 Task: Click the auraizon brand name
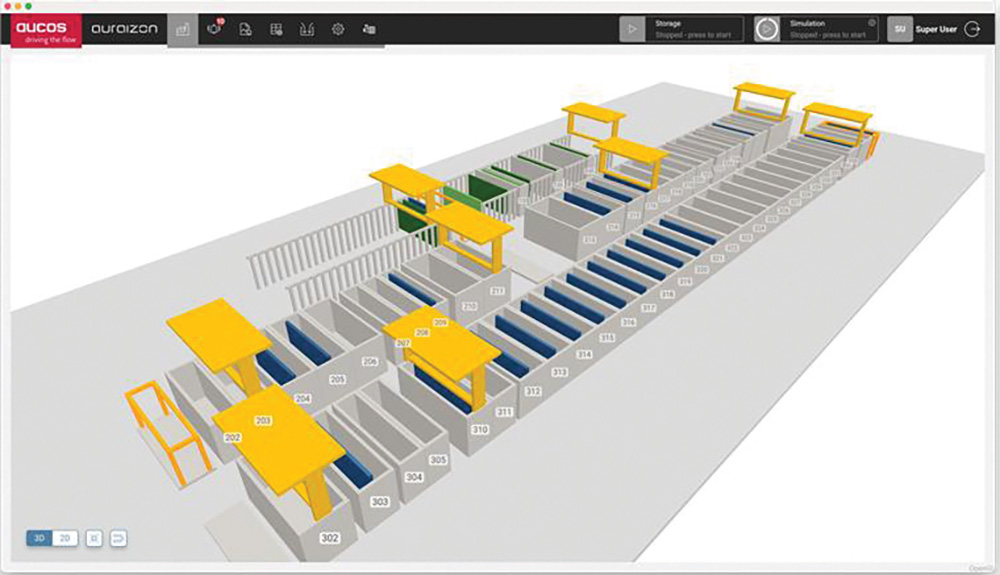124,29
